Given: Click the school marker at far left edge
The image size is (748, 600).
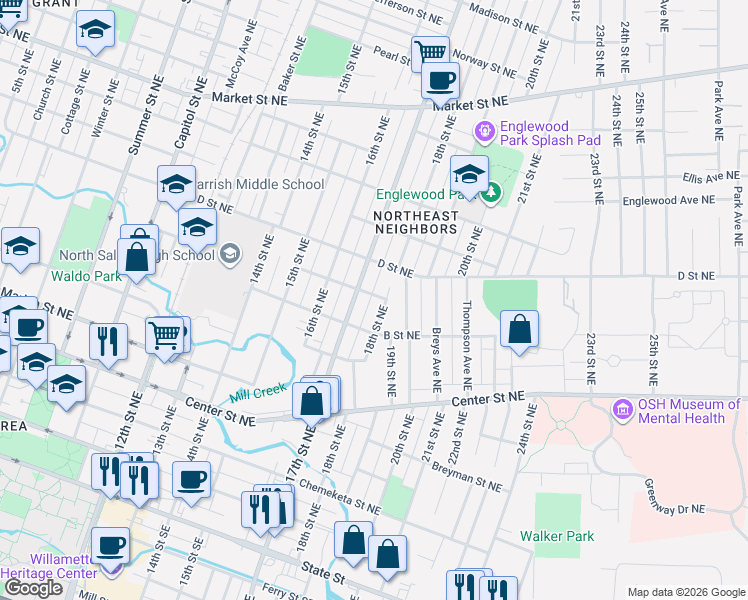Looking at the screenshot, I should (x=20, y=247).
